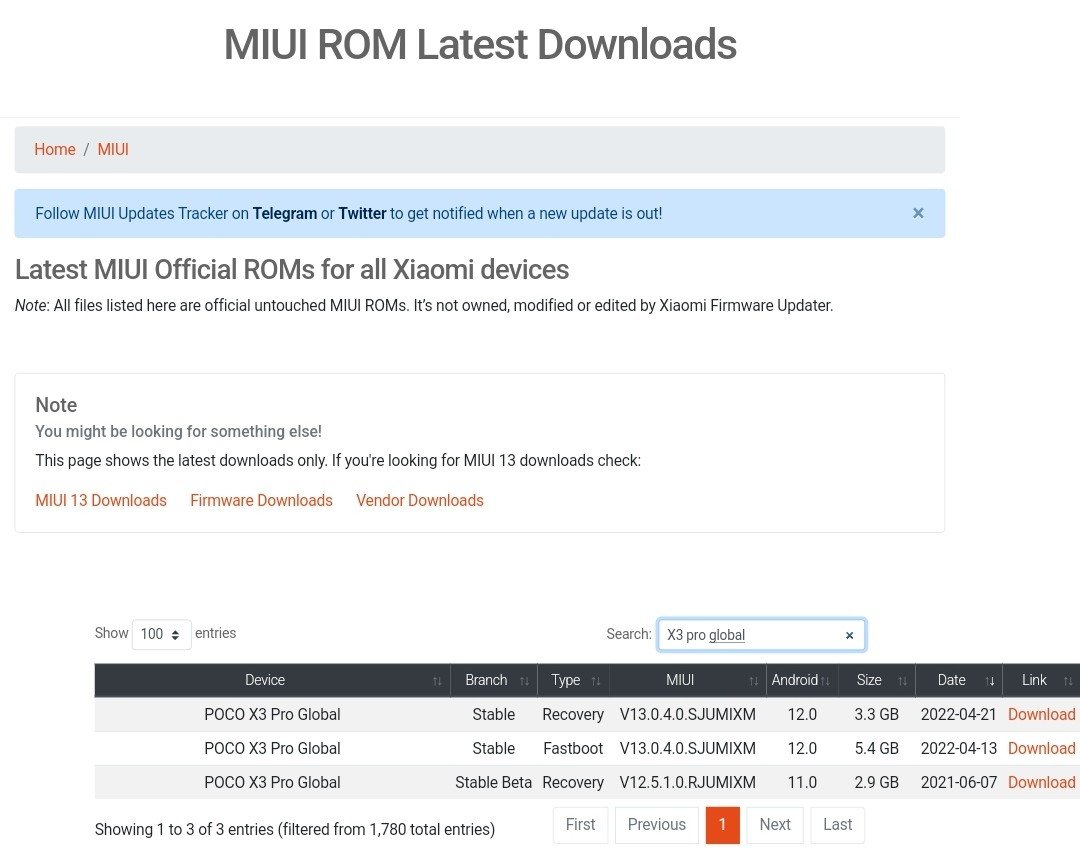Image resolution: width=1080 pixels, height=853 pixels.
Task: Sort table by MIUI version column
Action: tap(687, 680)
